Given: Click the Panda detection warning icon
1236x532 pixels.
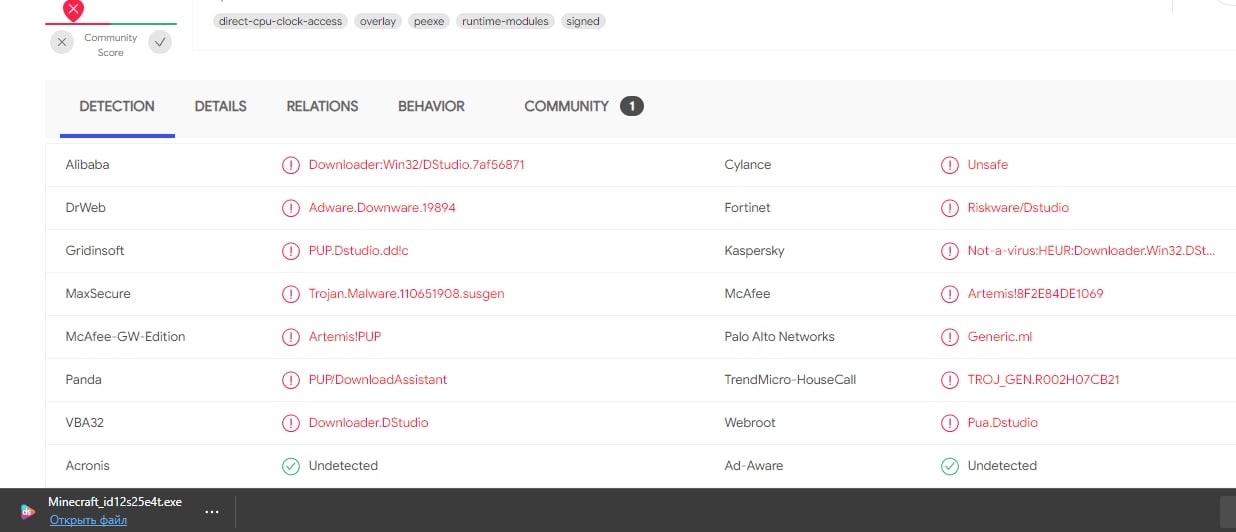Looking at the screenshot, I should tap(291, 380).
